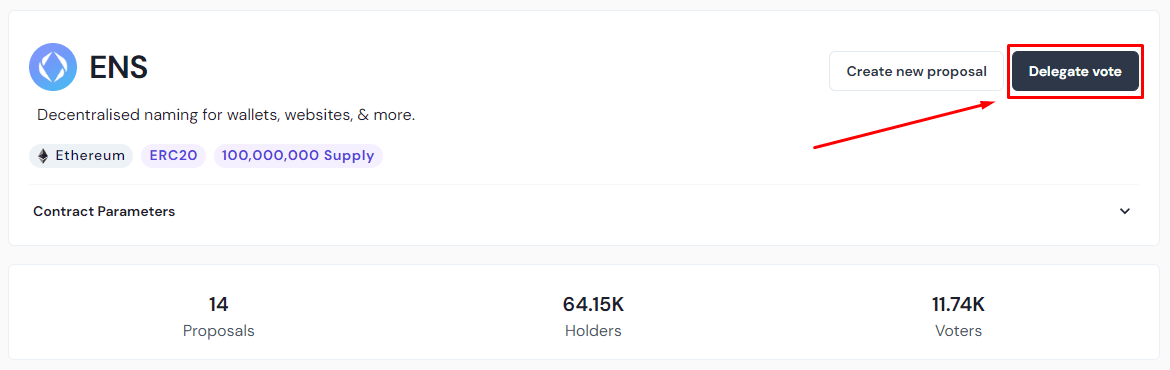Expand Contract Parameters chevron arrow
The height and width of the screenshot is (370, 1170).
[x=1125, y=211]
